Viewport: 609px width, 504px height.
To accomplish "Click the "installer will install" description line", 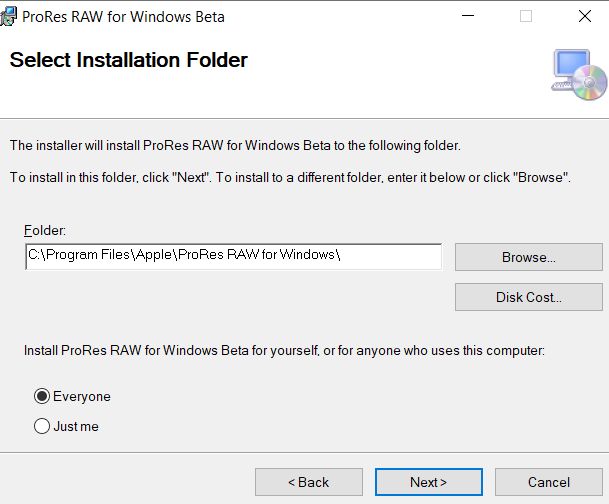I will (235, 145).
